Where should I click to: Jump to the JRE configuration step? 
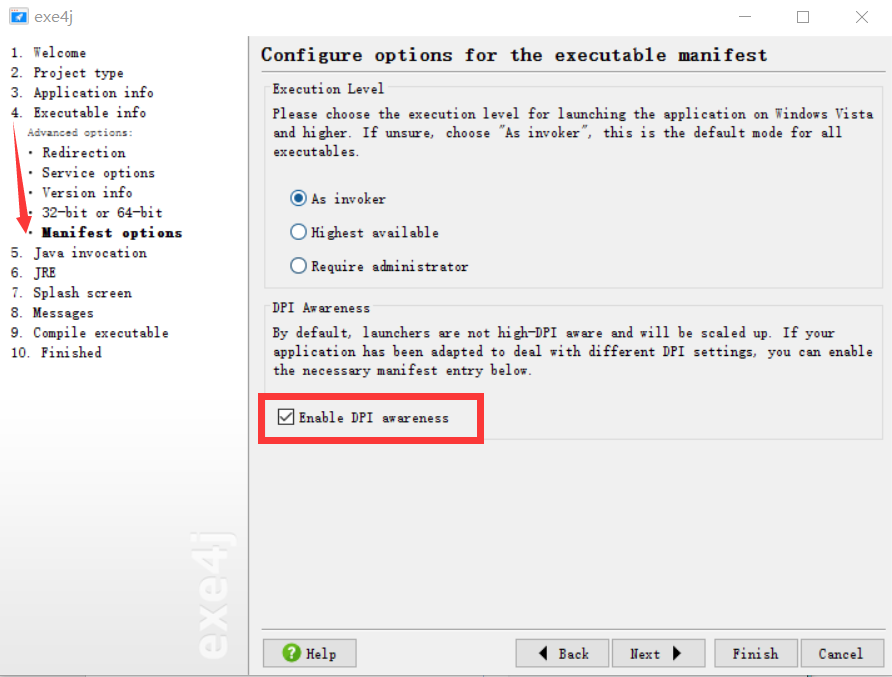[x=44, y=272]
